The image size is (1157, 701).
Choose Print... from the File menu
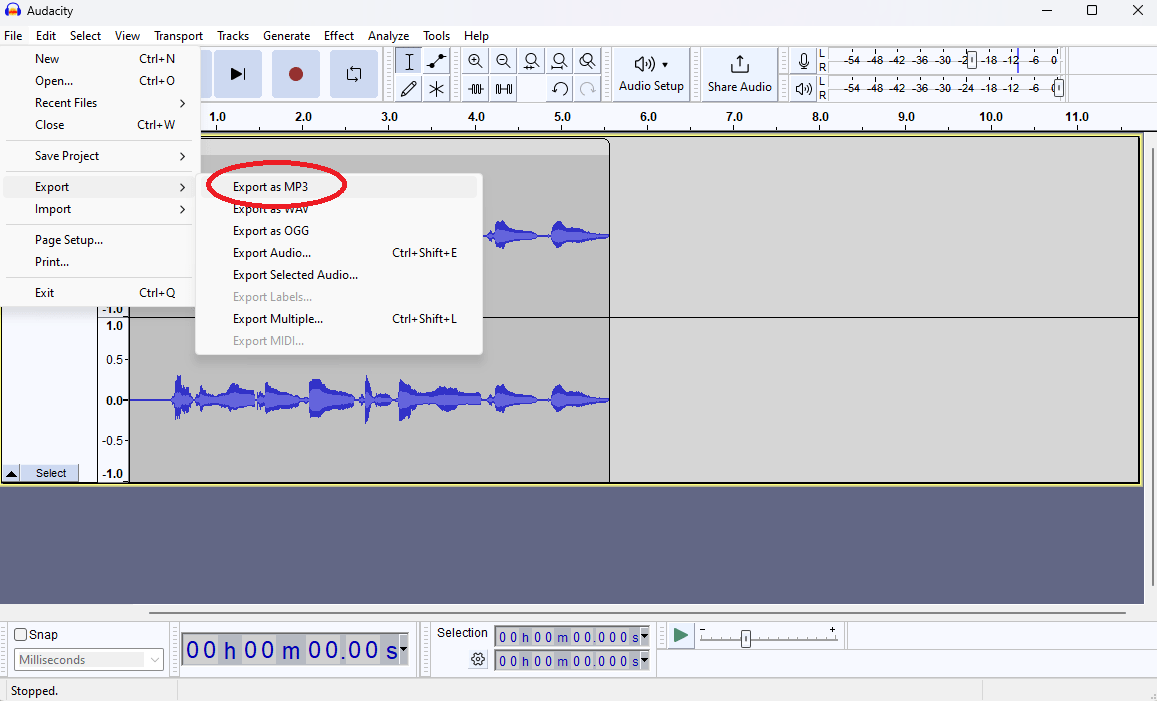pyautogui.click(x=98, y=262)
